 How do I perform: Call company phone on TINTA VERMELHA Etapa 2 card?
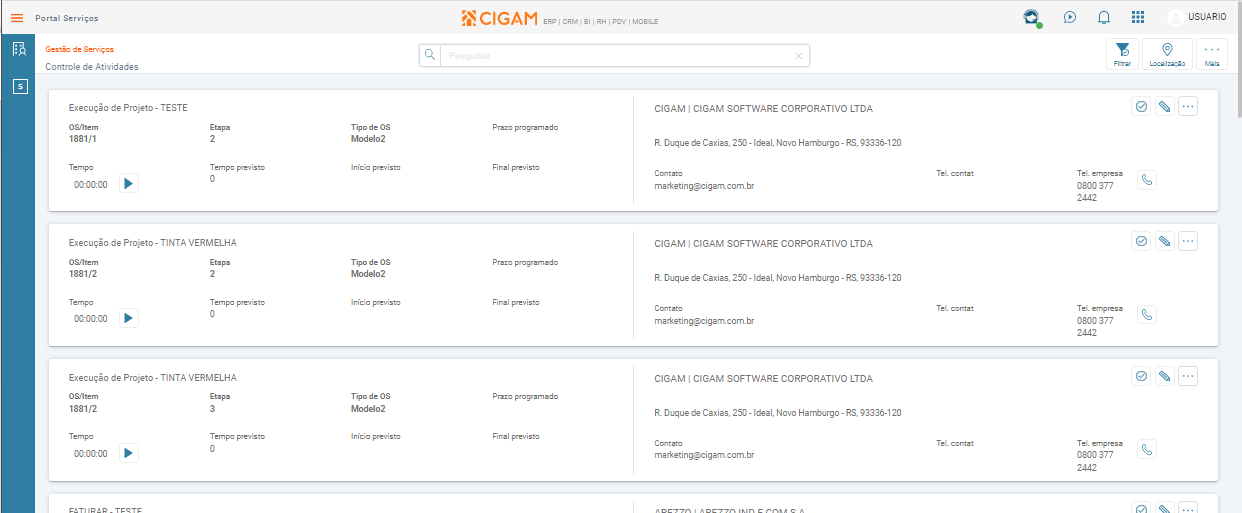coord(1147,315)
